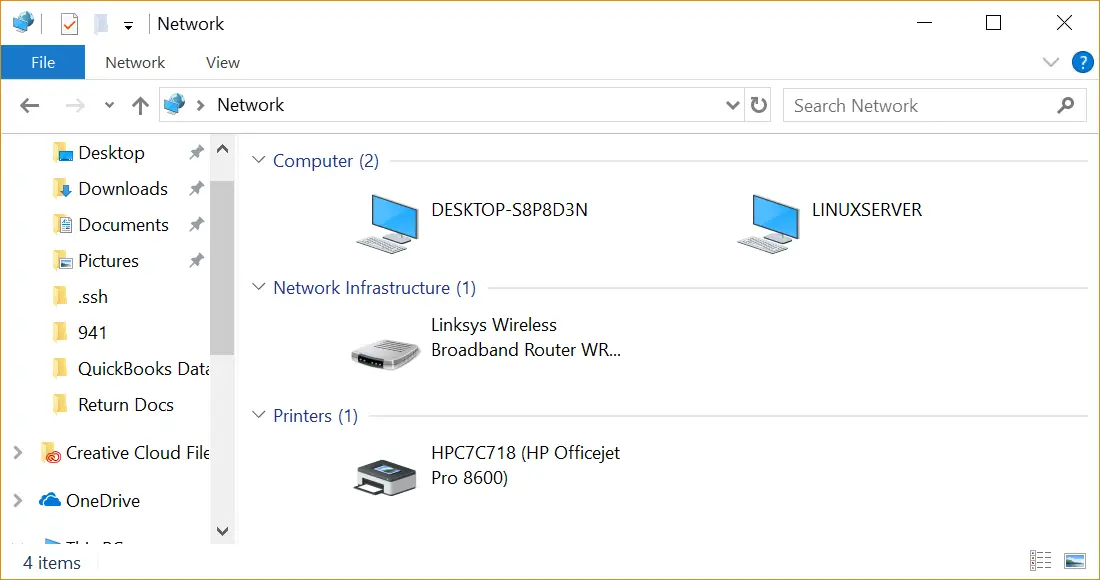1100x580 pixels.
Task: Minimize the Network window
Action: [925, 22]
